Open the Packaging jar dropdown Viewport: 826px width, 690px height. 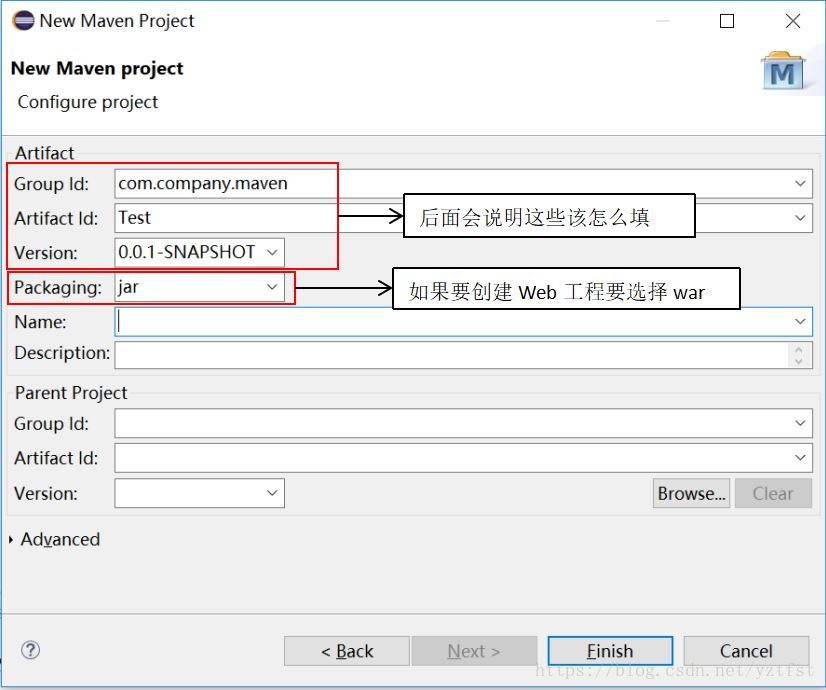272,287
